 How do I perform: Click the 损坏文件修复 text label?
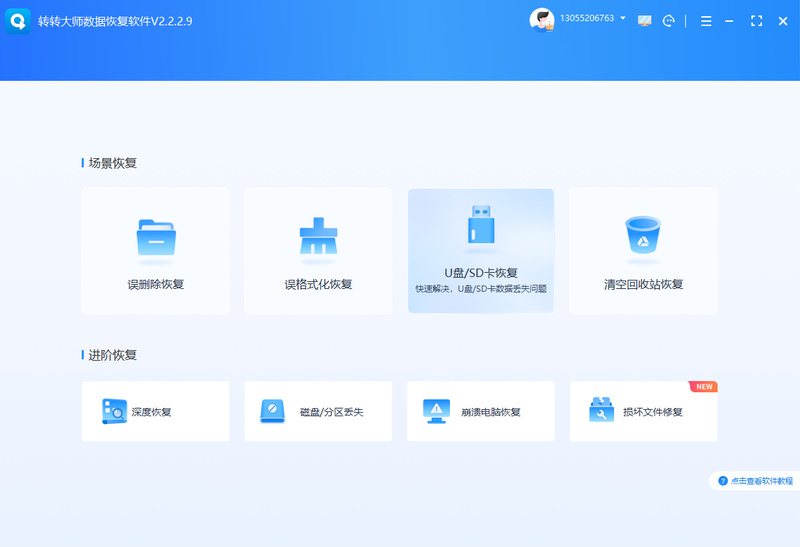[x=653, y=412]
